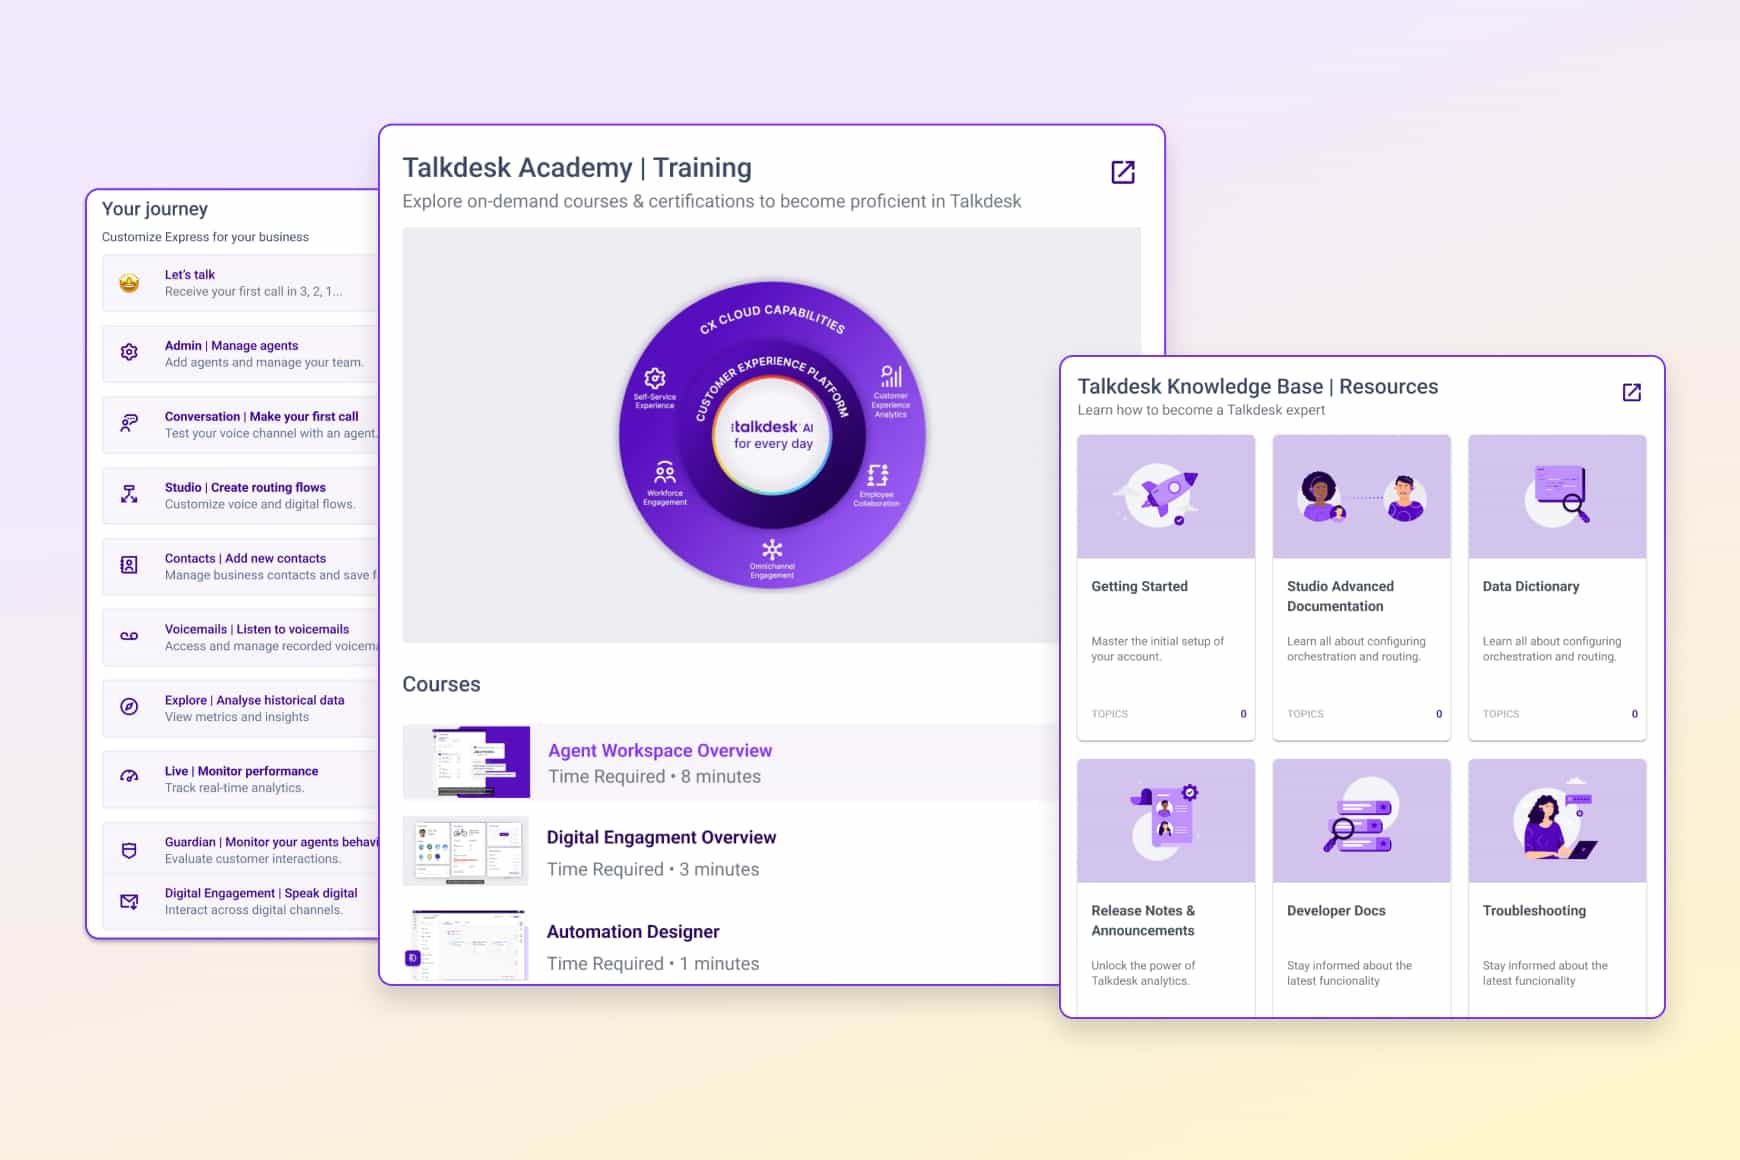Open Knowledge Base via external link icon
Image resolution: width=1740 pixels, height=1160 pixels.
point(1631,392)
